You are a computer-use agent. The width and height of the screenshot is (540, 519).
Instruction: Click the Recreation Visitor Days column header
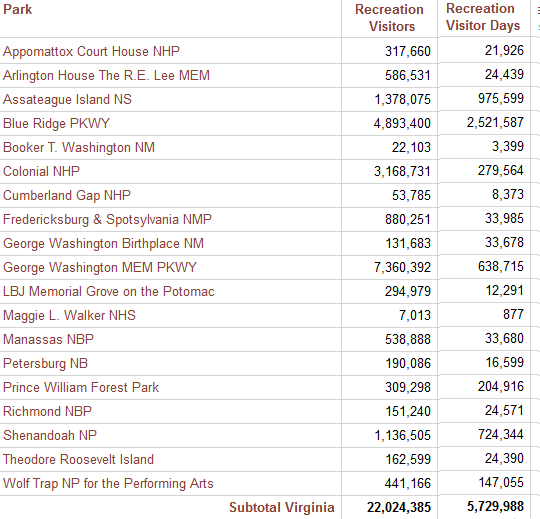click(x=483, y=17)
